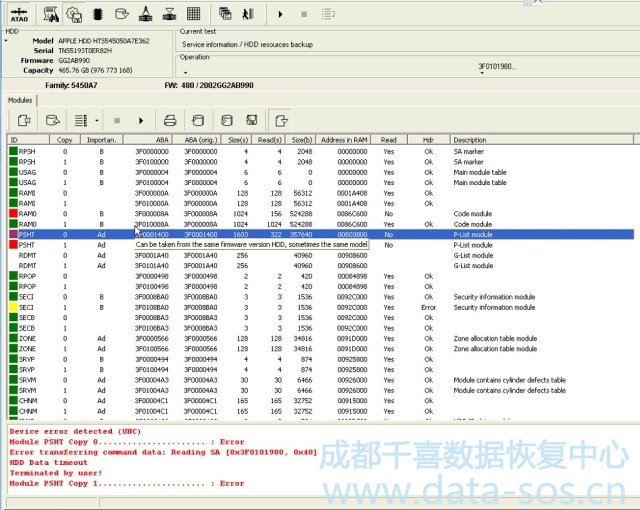Sort by the ID column header
This screenshot has width=640, height=510.
pos(28,140)
